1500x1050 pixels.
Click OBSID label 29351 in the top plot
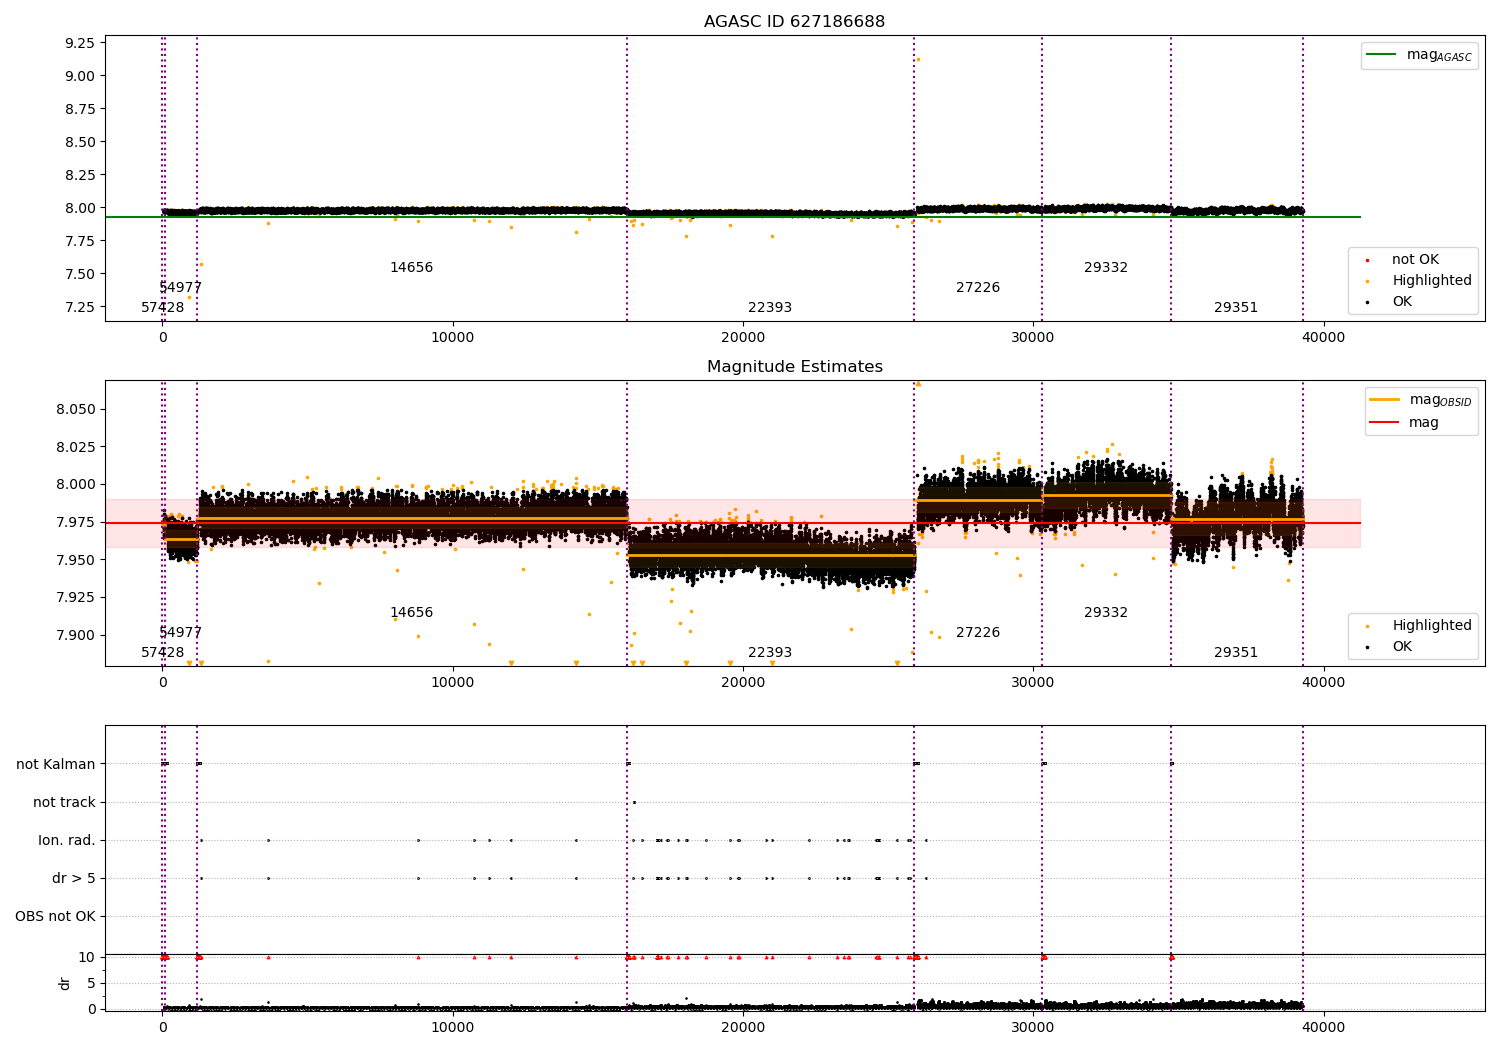point(1236,308)
